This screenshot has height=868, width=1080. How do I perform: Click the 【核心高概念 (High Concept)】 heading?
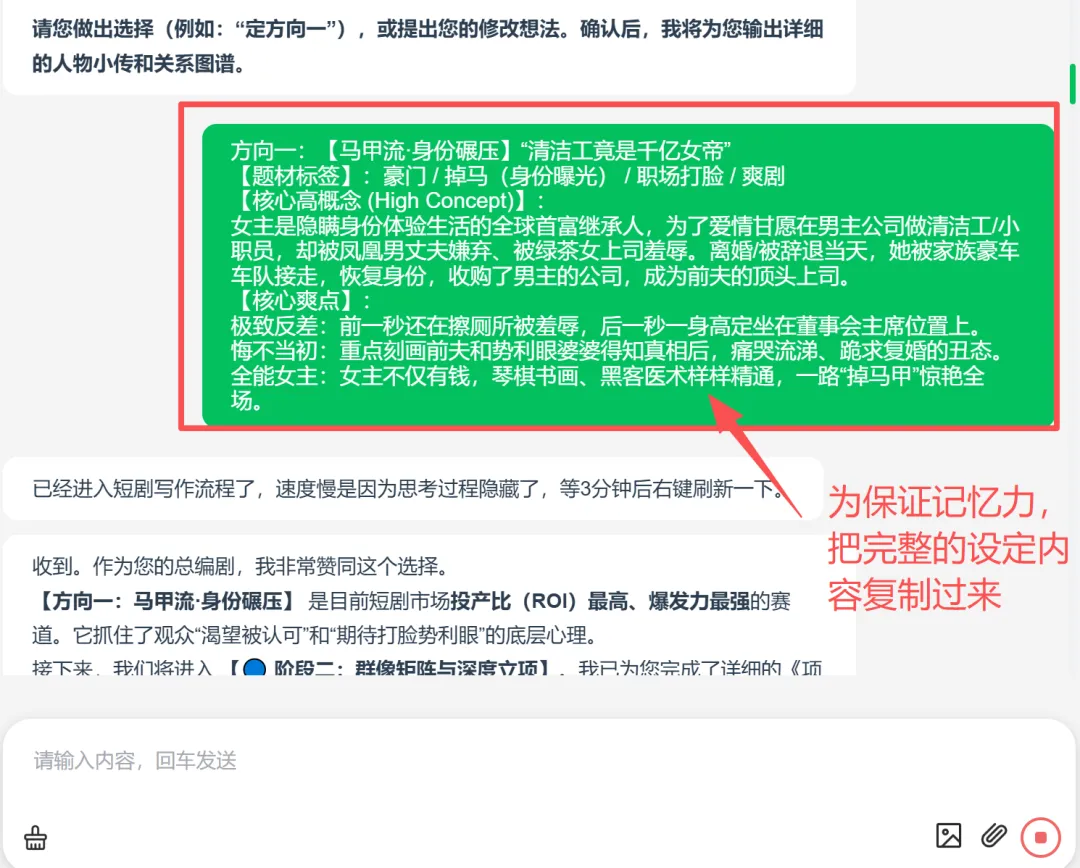click(388, 200)
